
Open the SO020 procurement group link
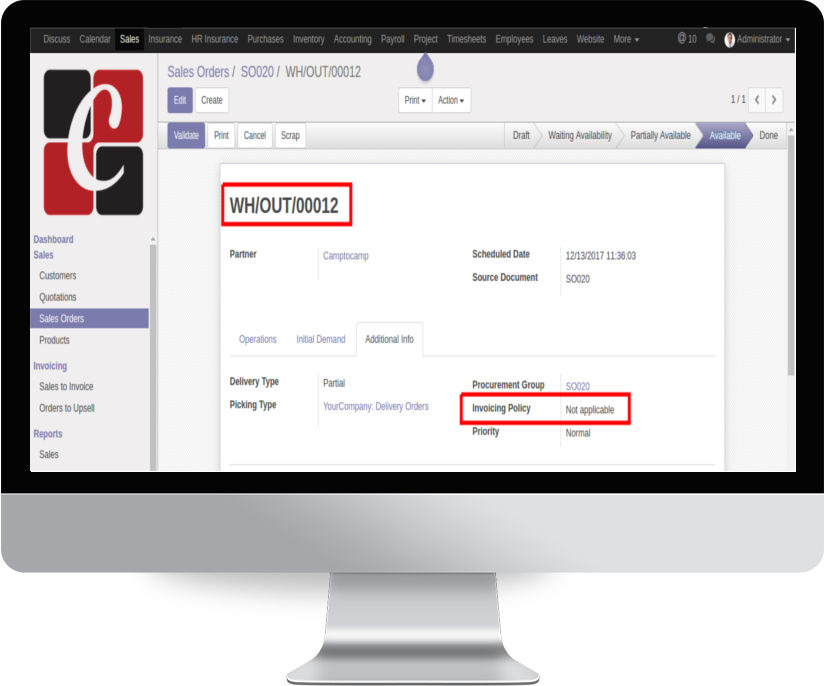coord(578,386)
